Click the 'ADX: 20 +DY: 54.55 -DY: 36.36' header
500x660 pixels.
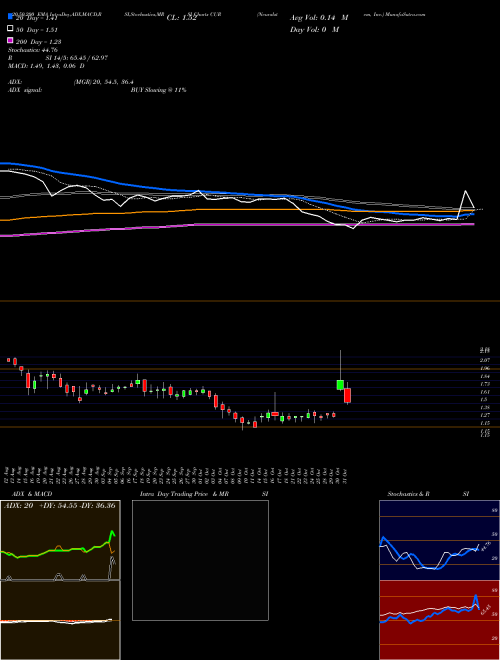click(59, 505)
